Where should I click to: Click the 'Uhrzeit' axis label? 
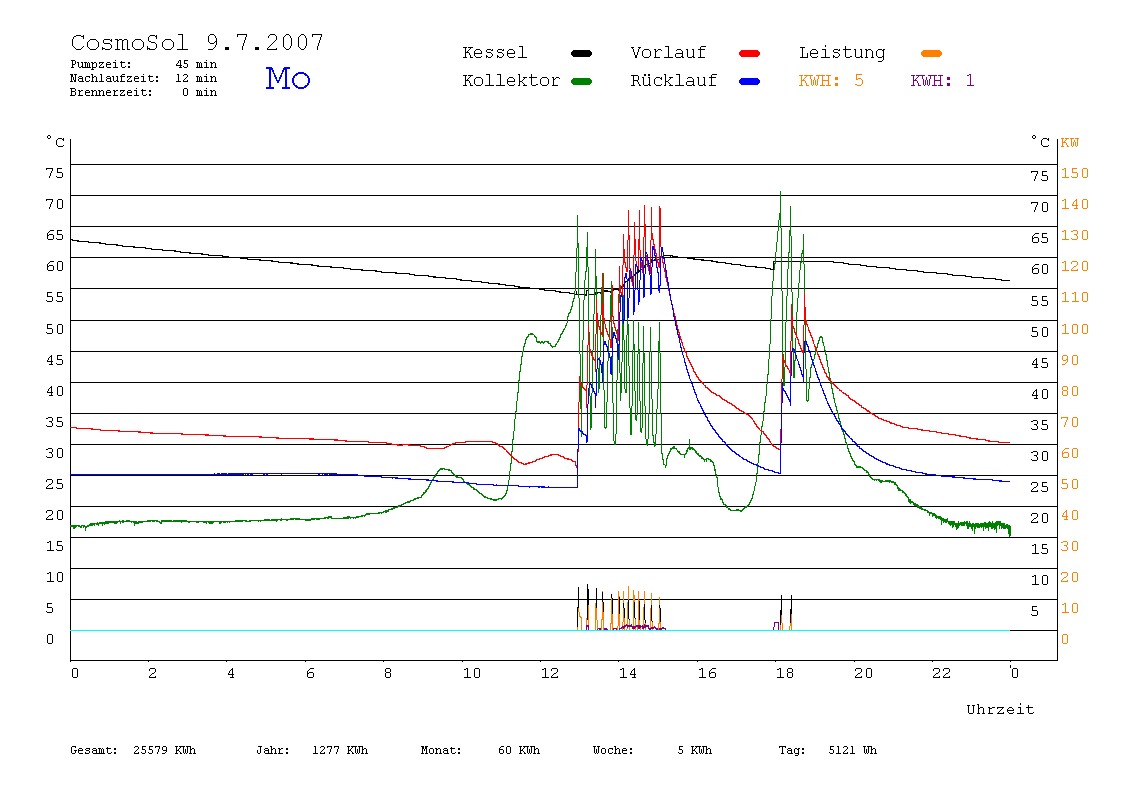pyautogui.click(x=1000, y=709)
